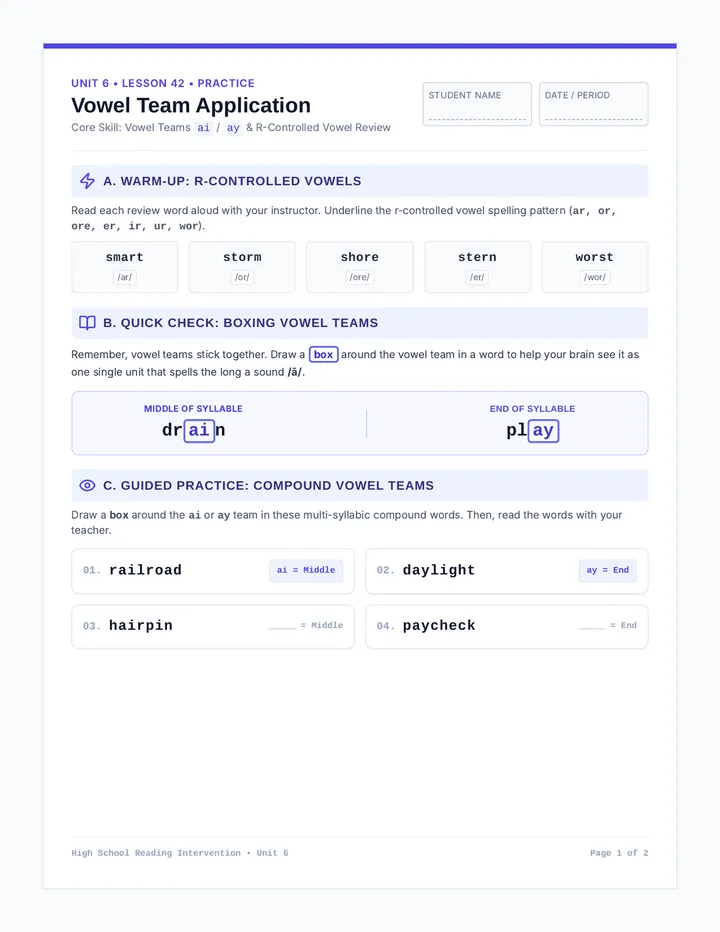Click the open book icon beside Quick Check

(87, 323)
